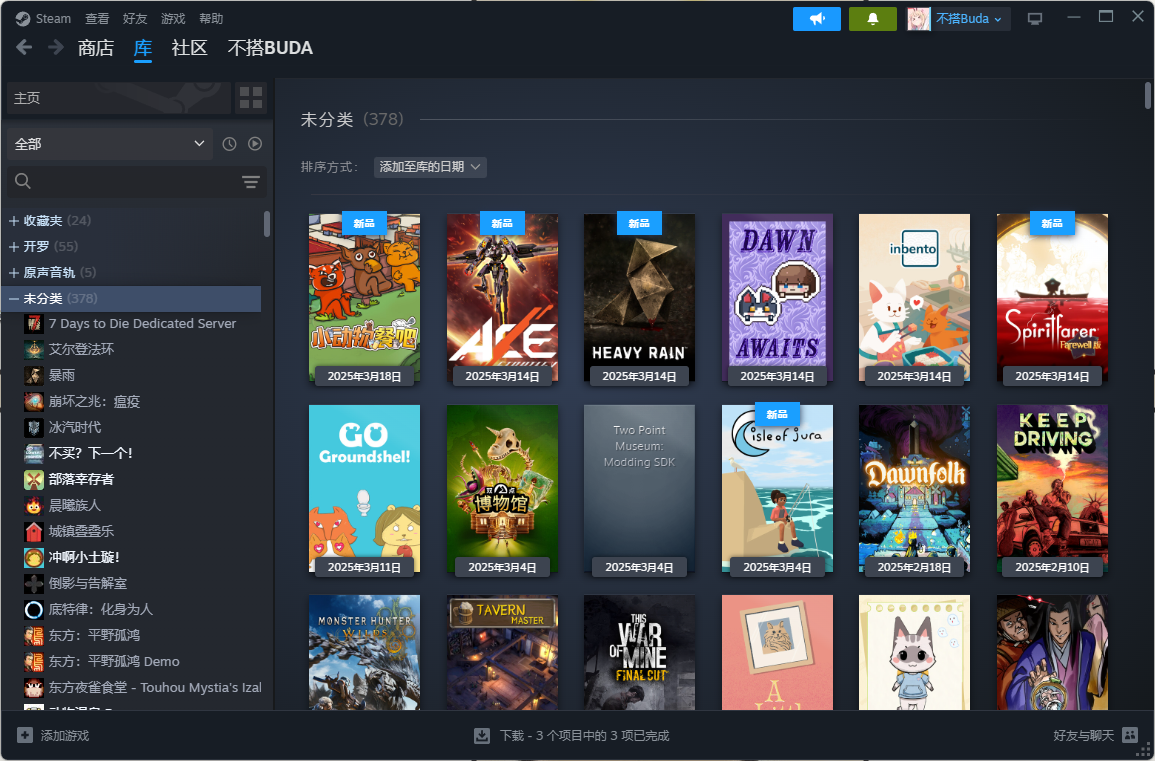This screenshot has height=761, width=1155.
Task: Click the 倒影与告解室 game icon
Action: [34, 583]
